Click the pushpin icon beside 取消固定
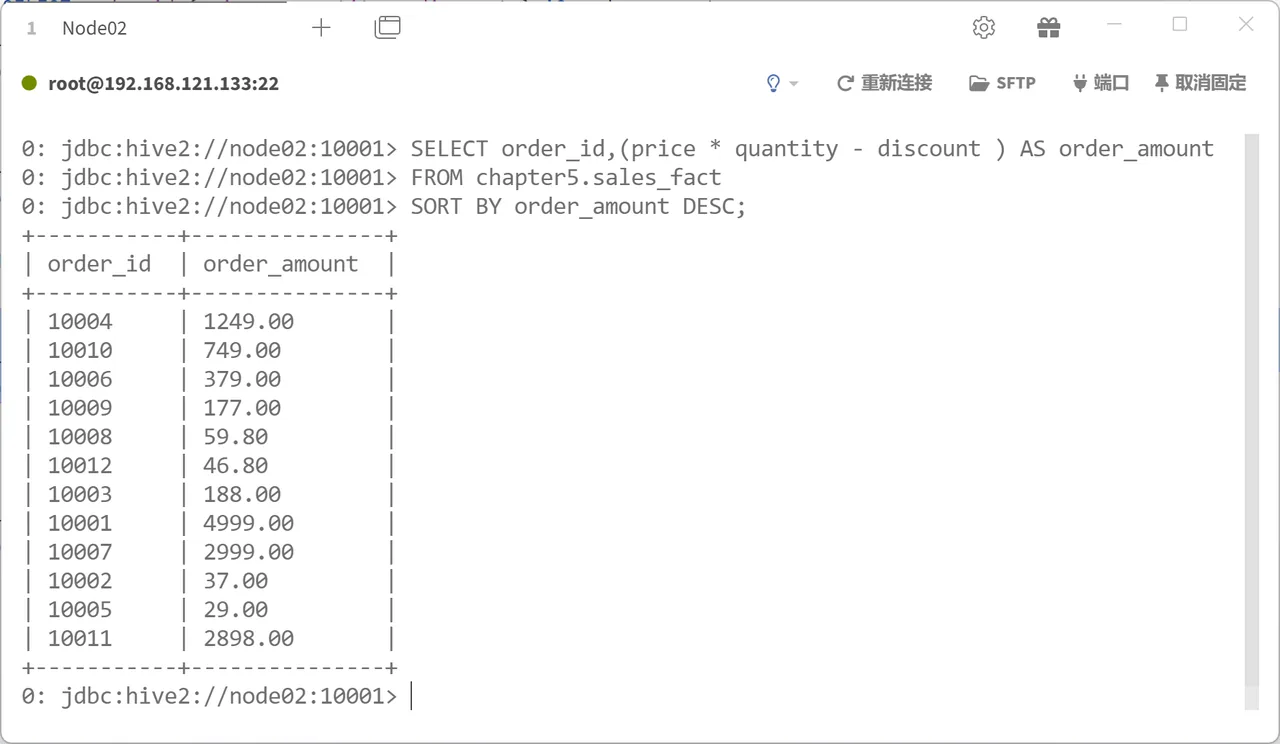The image size is (1280, 744). [1161, 83]
